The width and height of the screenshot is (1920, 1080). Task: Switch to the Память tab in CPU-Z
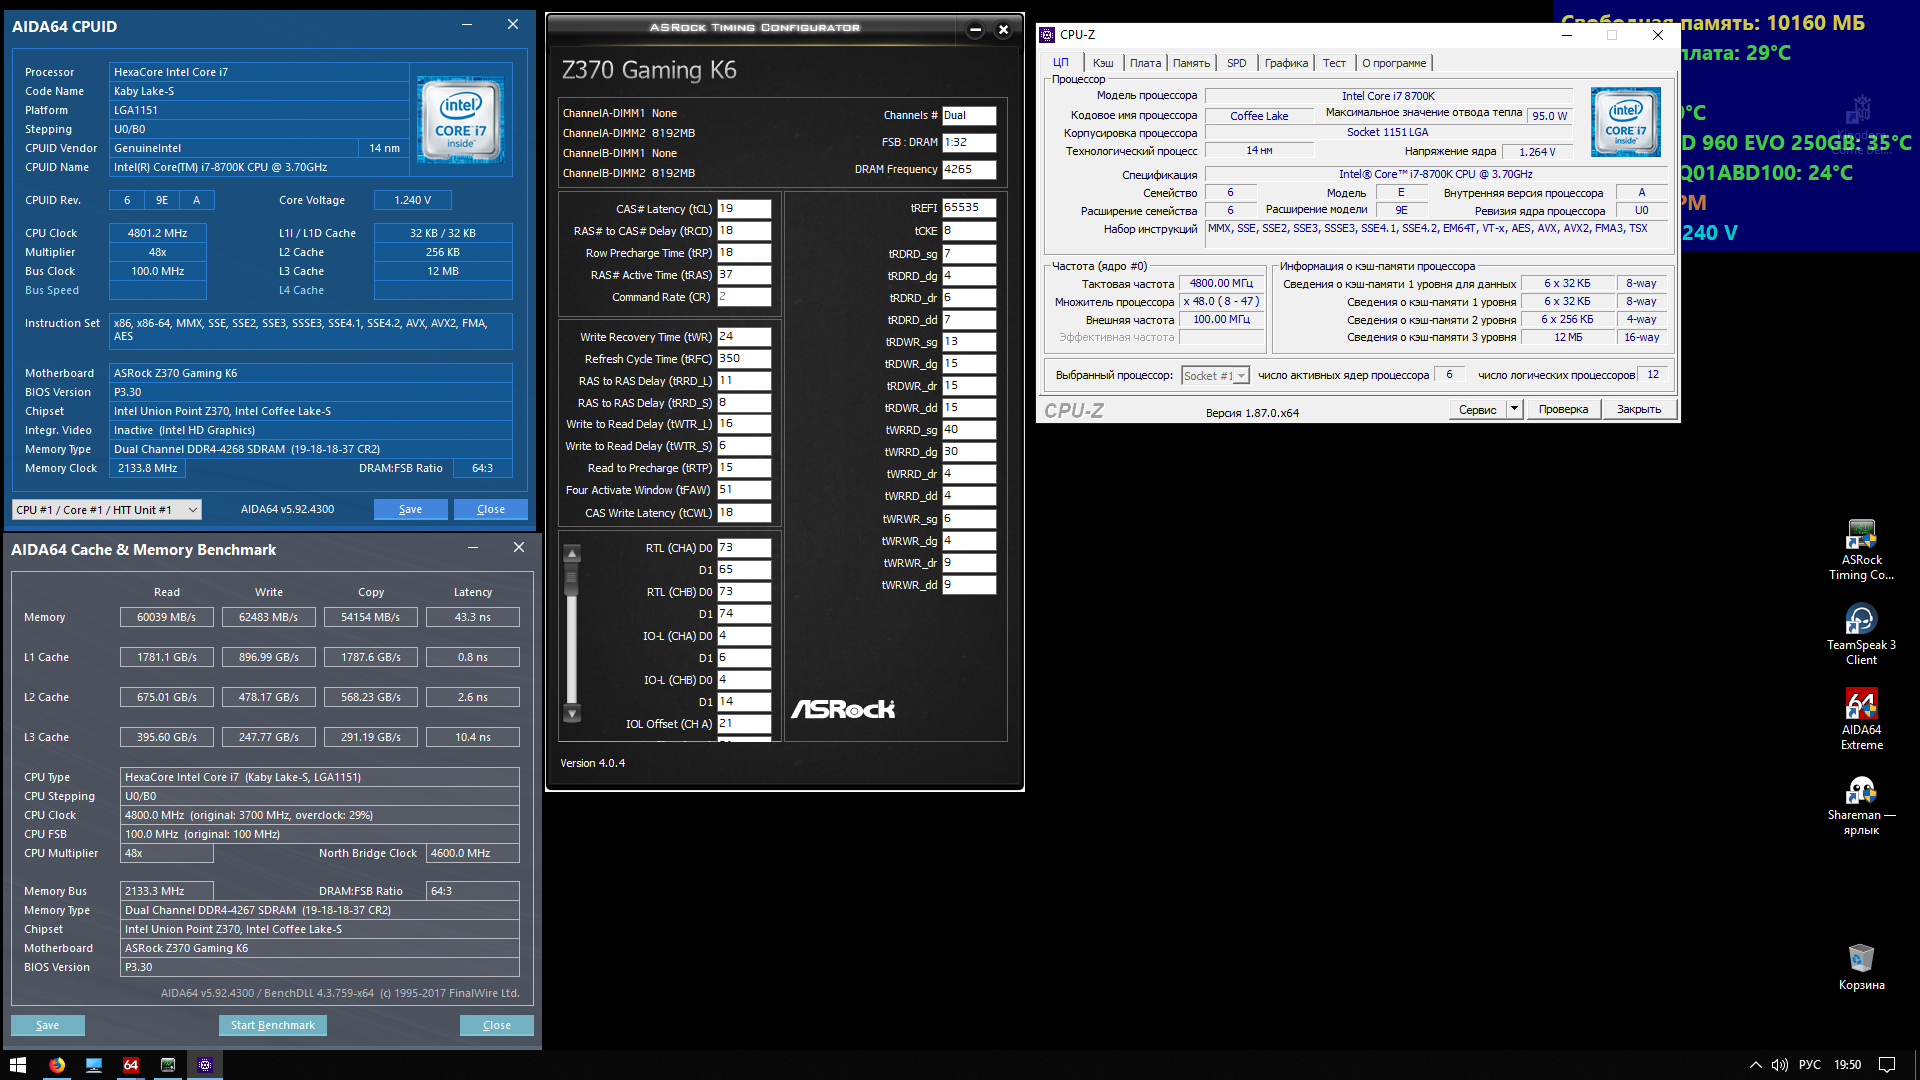(x=1190, y=63)
